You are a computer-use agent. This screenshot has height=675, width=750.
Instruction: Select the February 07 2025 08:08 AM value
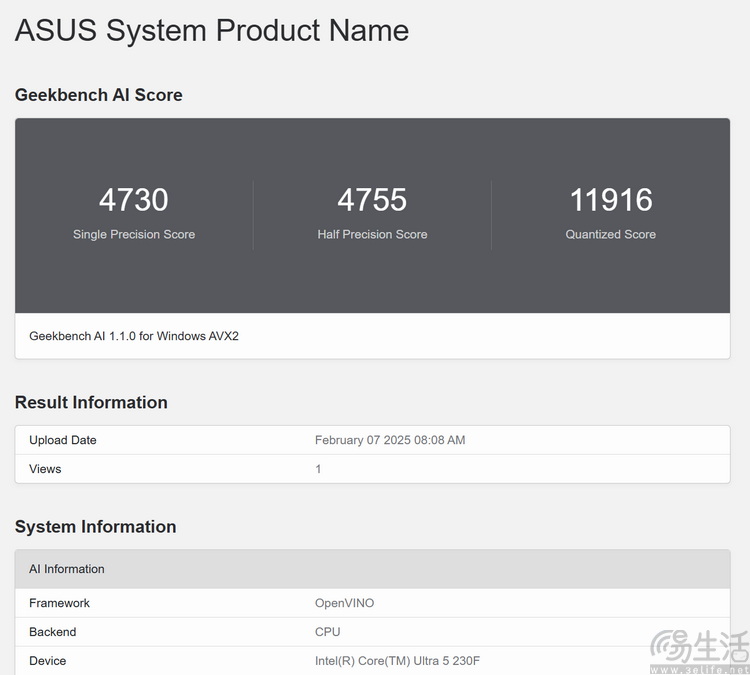[x=390, y=440]
